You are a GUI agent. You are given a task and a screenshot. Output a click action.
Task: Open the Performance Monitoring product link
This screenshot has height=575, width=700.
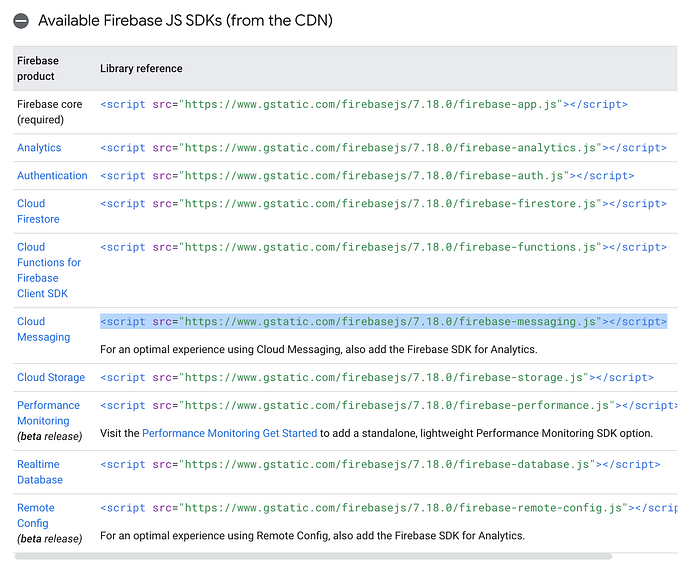pos(49,413)
